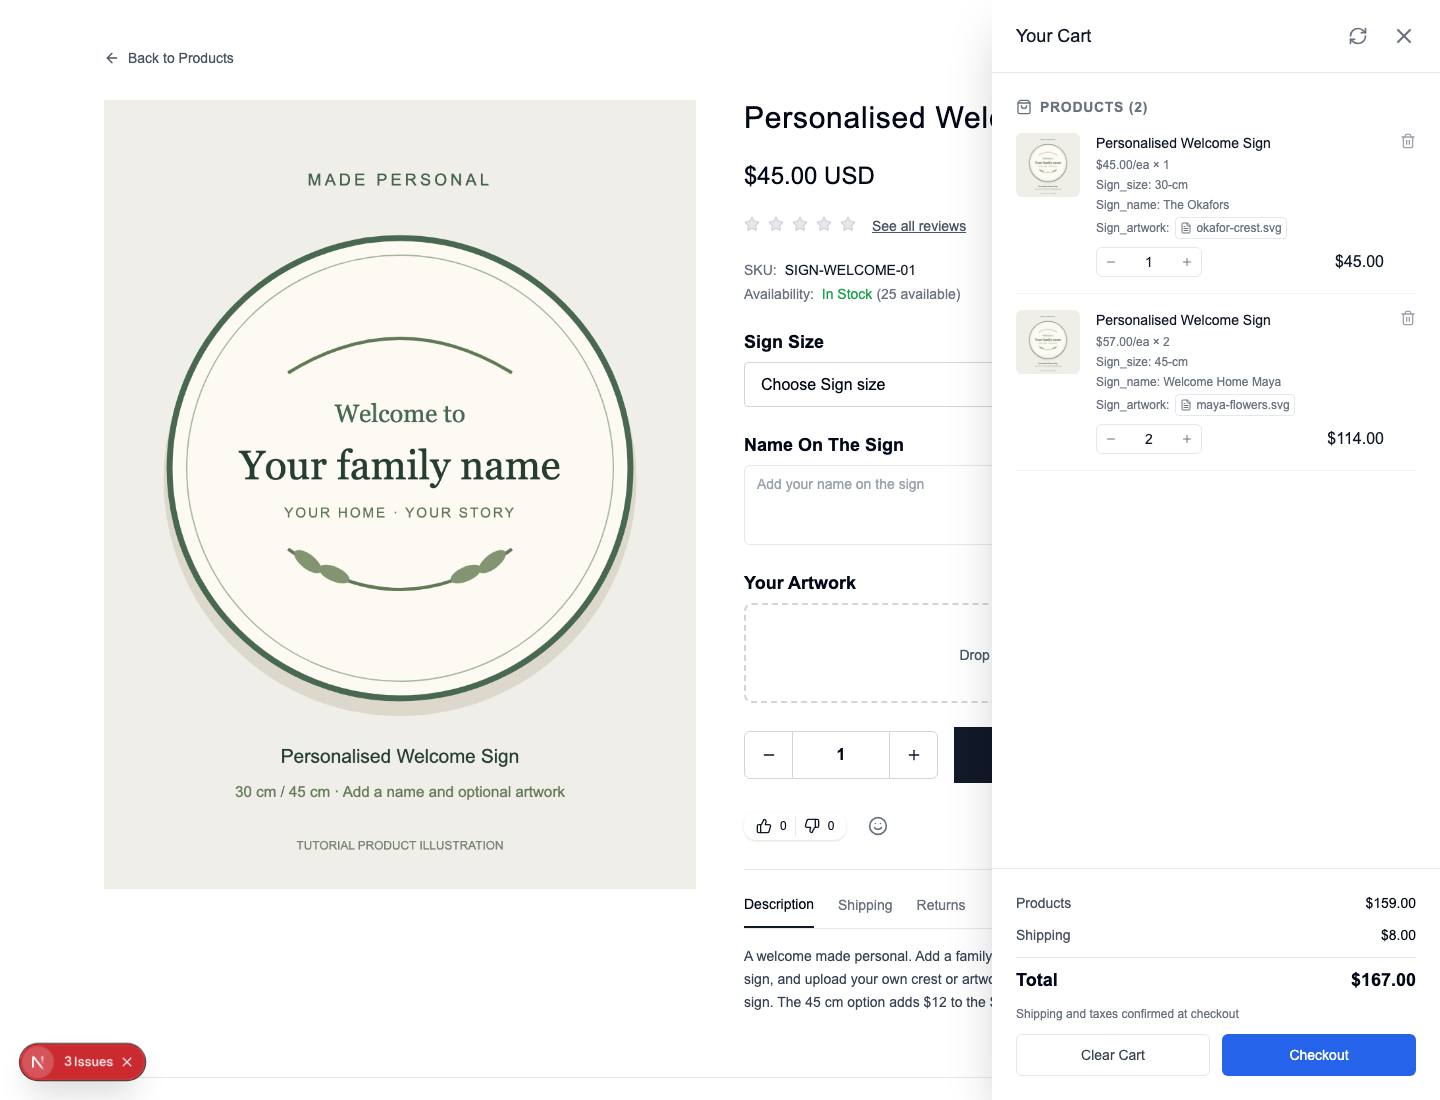Click the second cart item's Personalised Welcome Sign title
Image resolution: width=1440 pixels, height=1100 pixels.
pos(1183,320)
